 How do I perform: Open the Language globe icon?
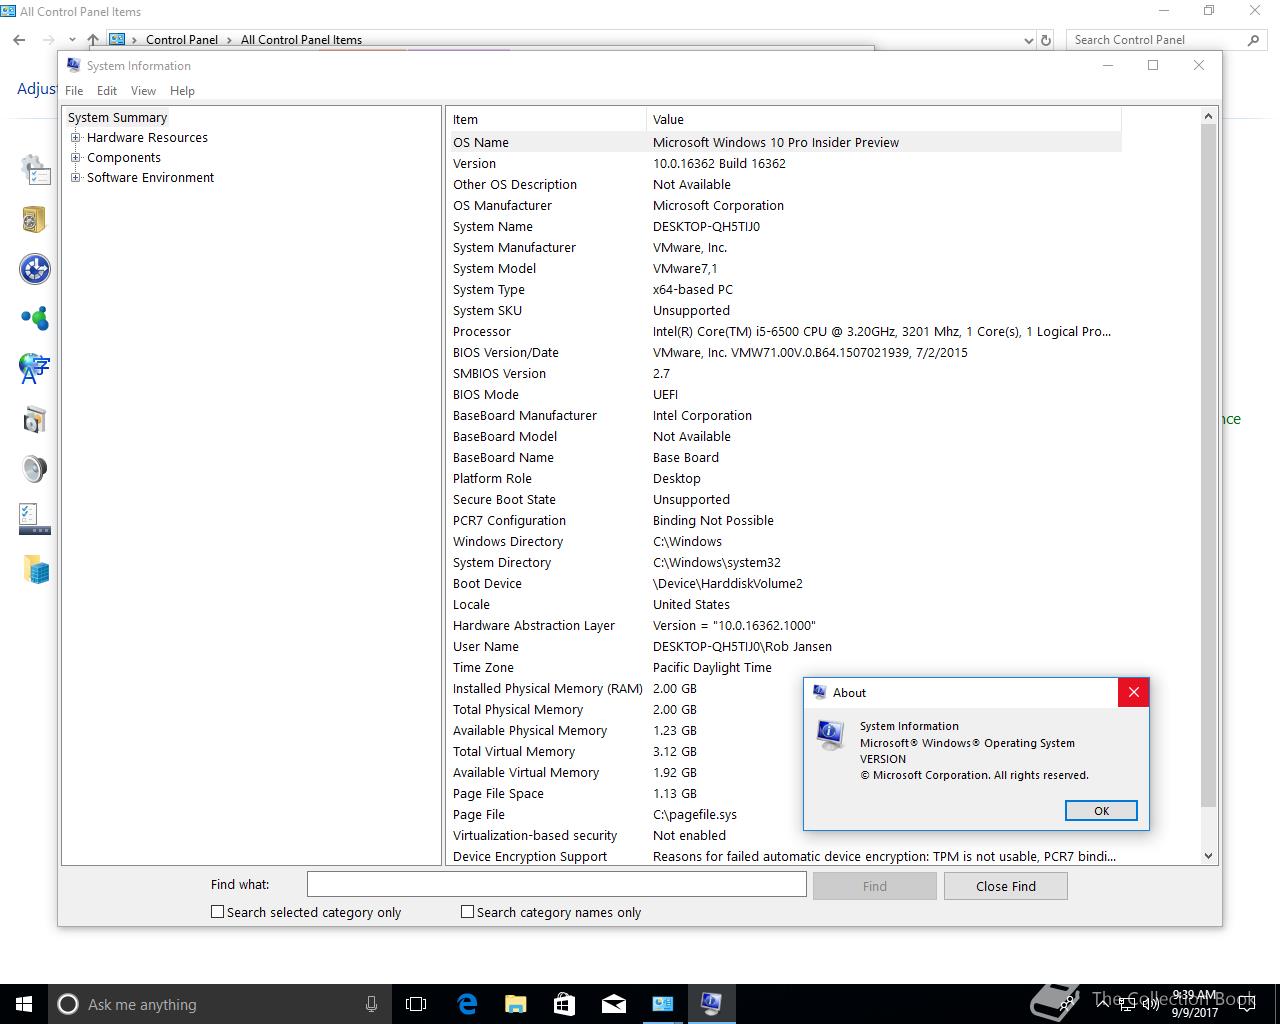(x=35, y=368)
